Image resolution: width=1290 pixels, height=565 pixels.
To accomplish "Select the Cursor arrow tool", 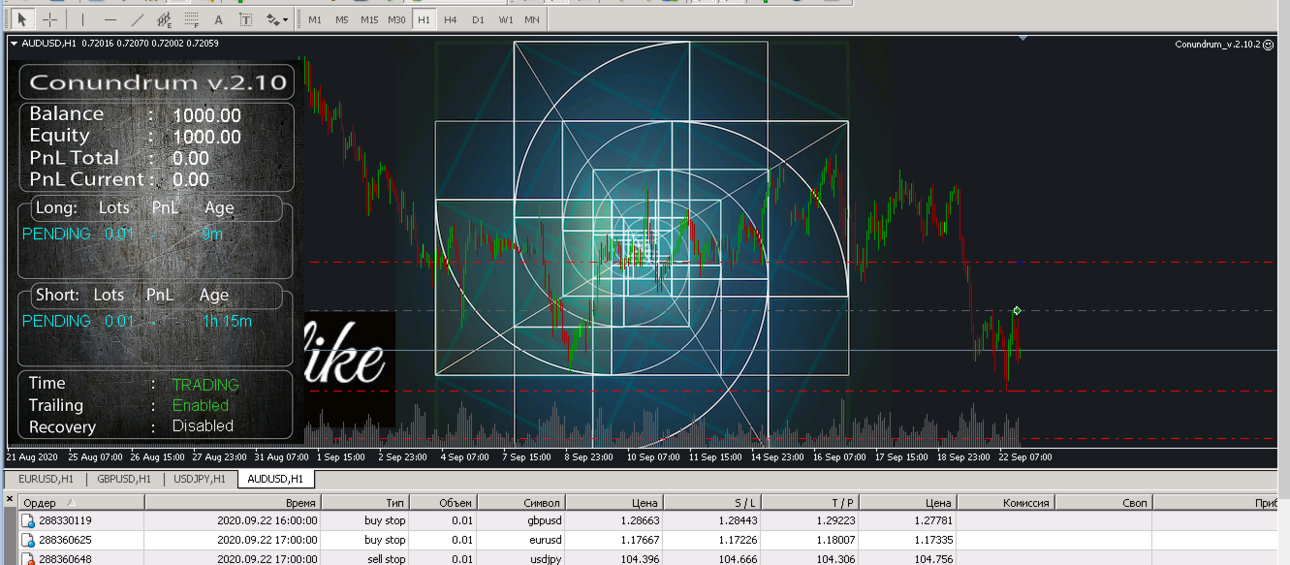I will click(x=21, y=19).
